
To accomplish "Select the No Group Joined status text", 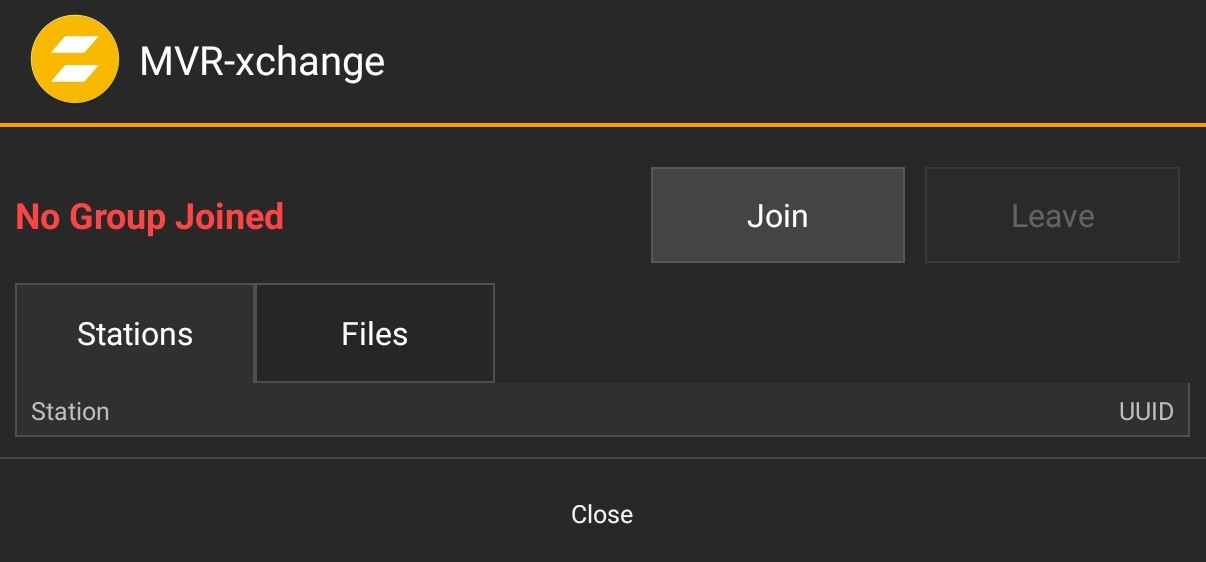I will coord(150,216).
